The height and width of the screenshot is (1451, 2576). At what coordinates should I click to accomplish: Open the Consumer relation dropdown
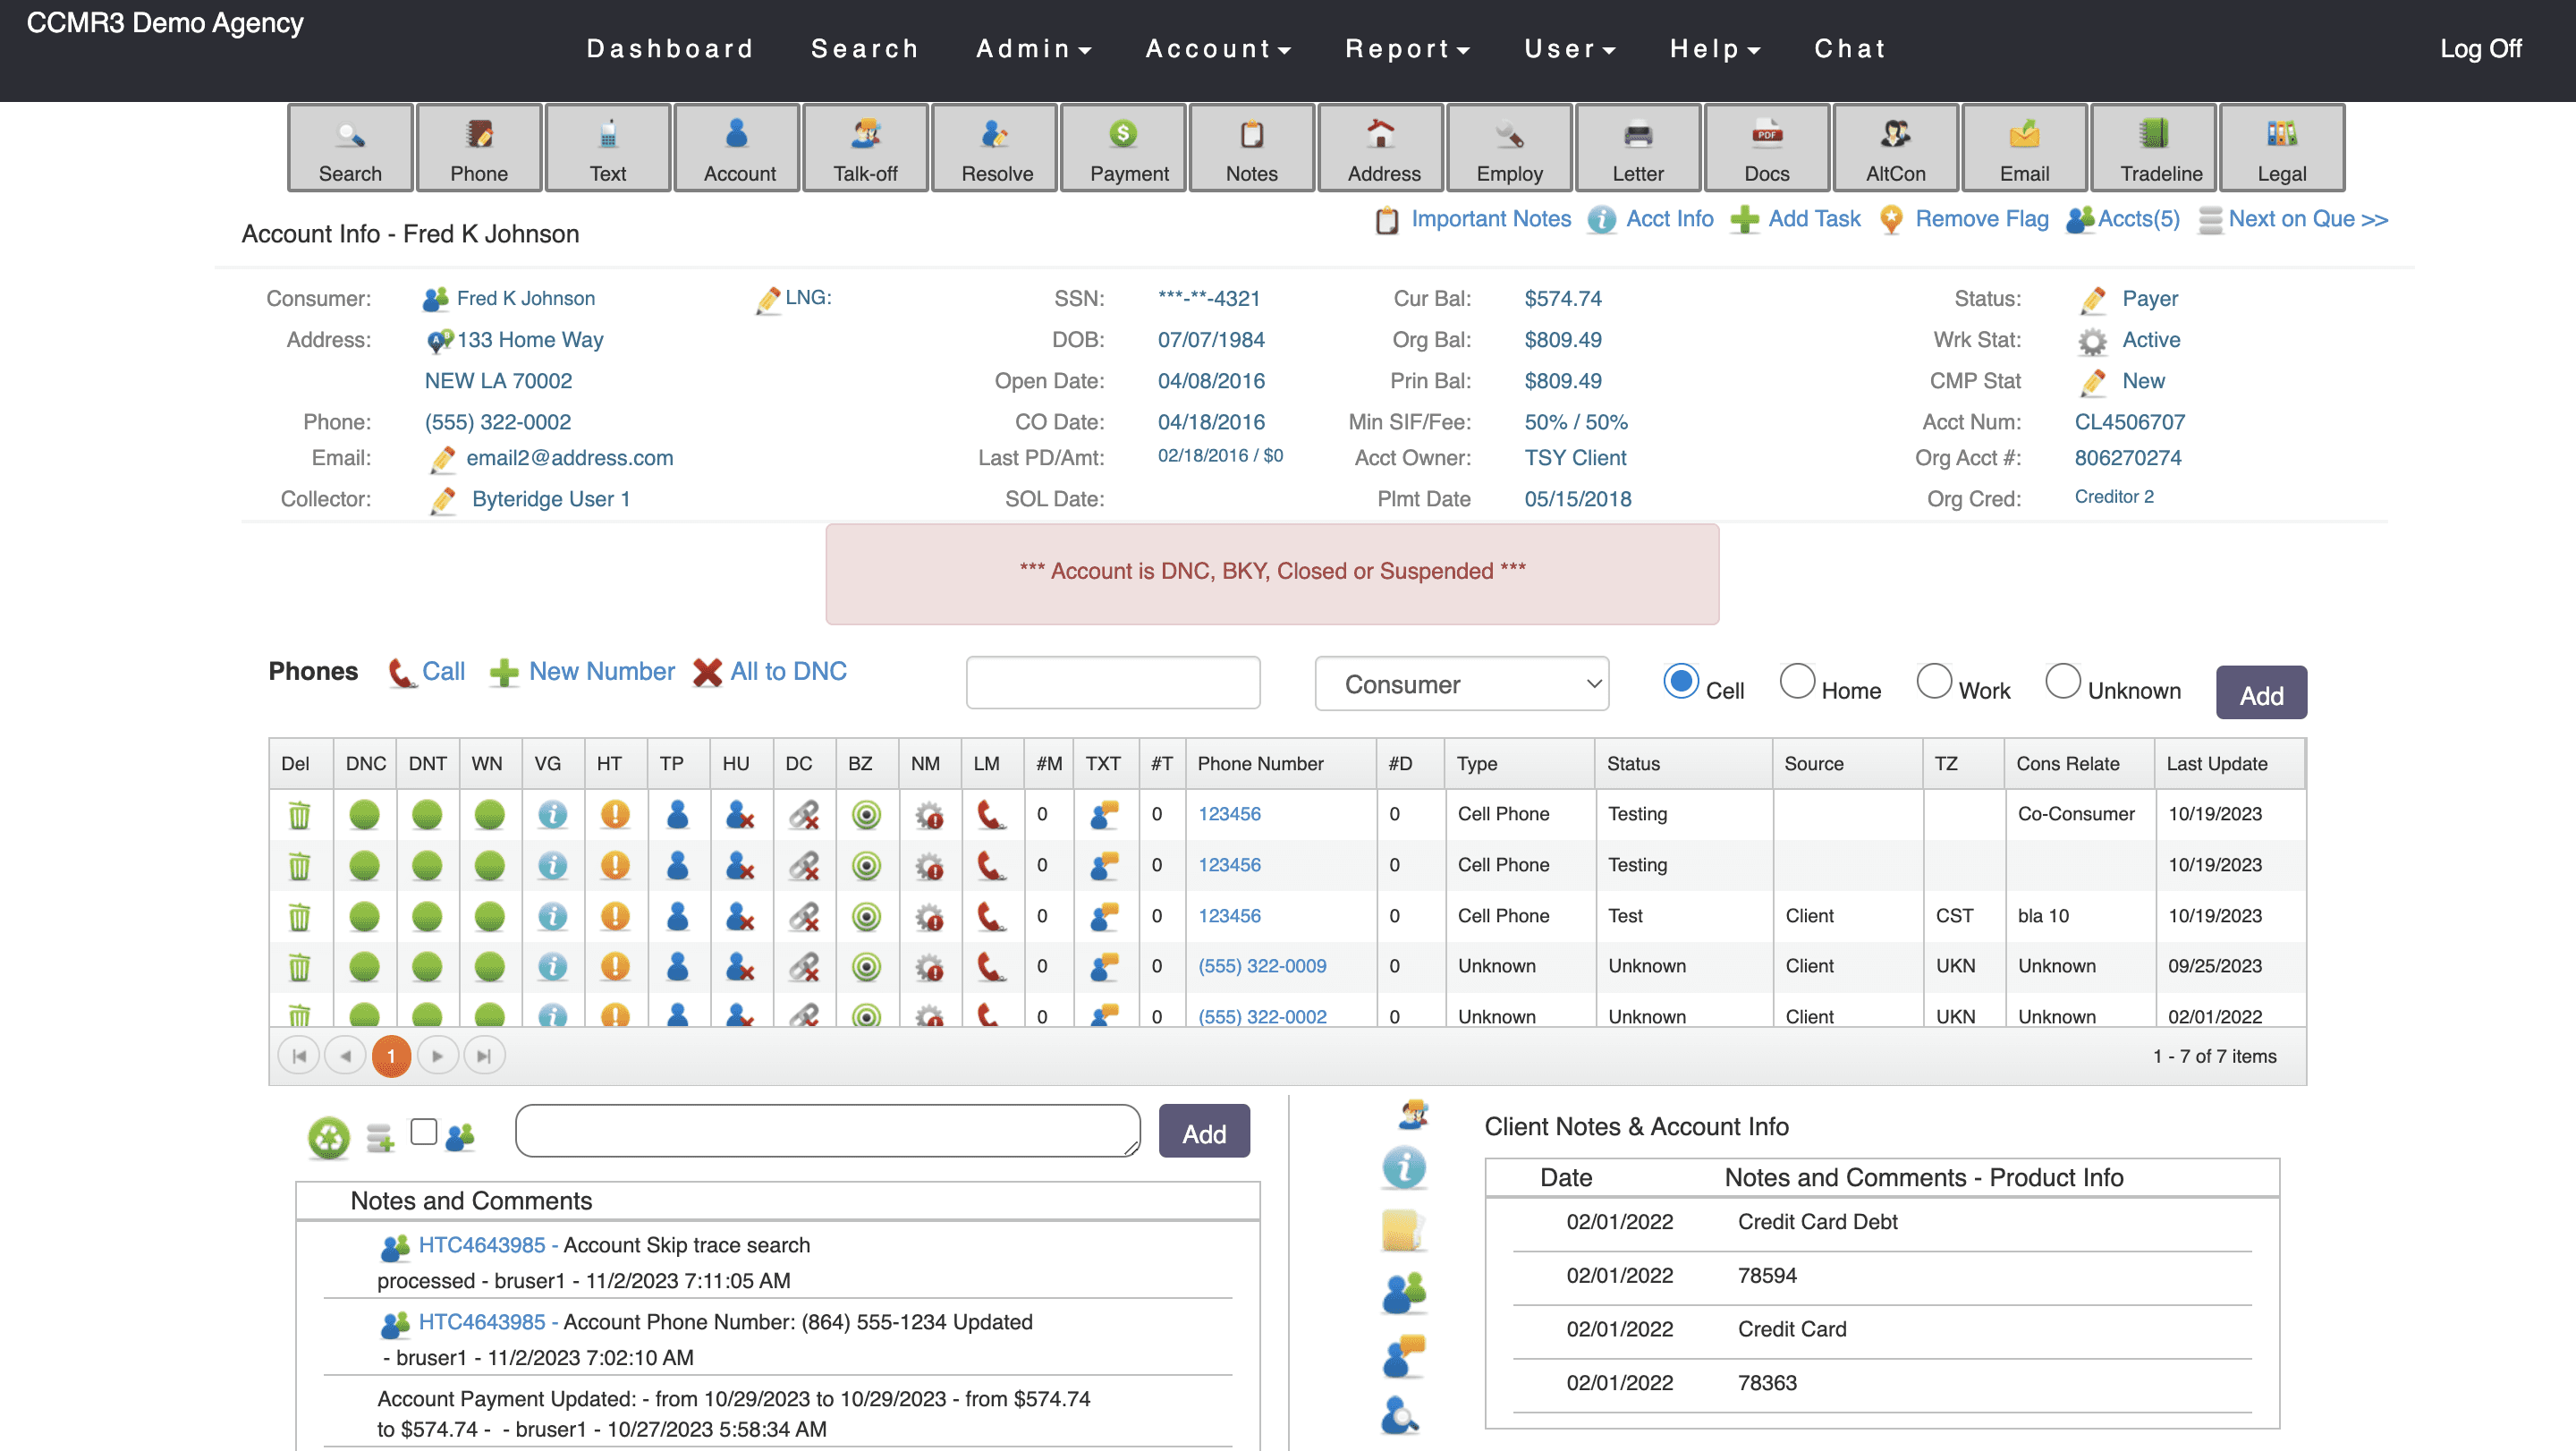coord(1461,684)
